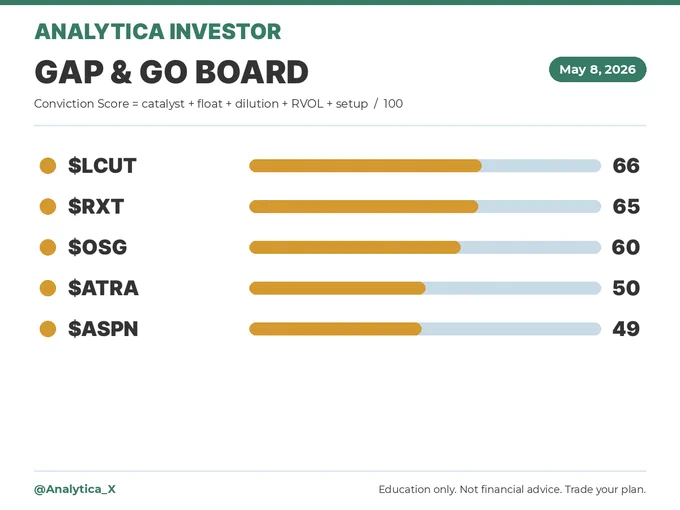The width and height of the screenshot is (680, 510).
Task: Click the May 8, 2026 date badge
Action: [x=598, y=69]
